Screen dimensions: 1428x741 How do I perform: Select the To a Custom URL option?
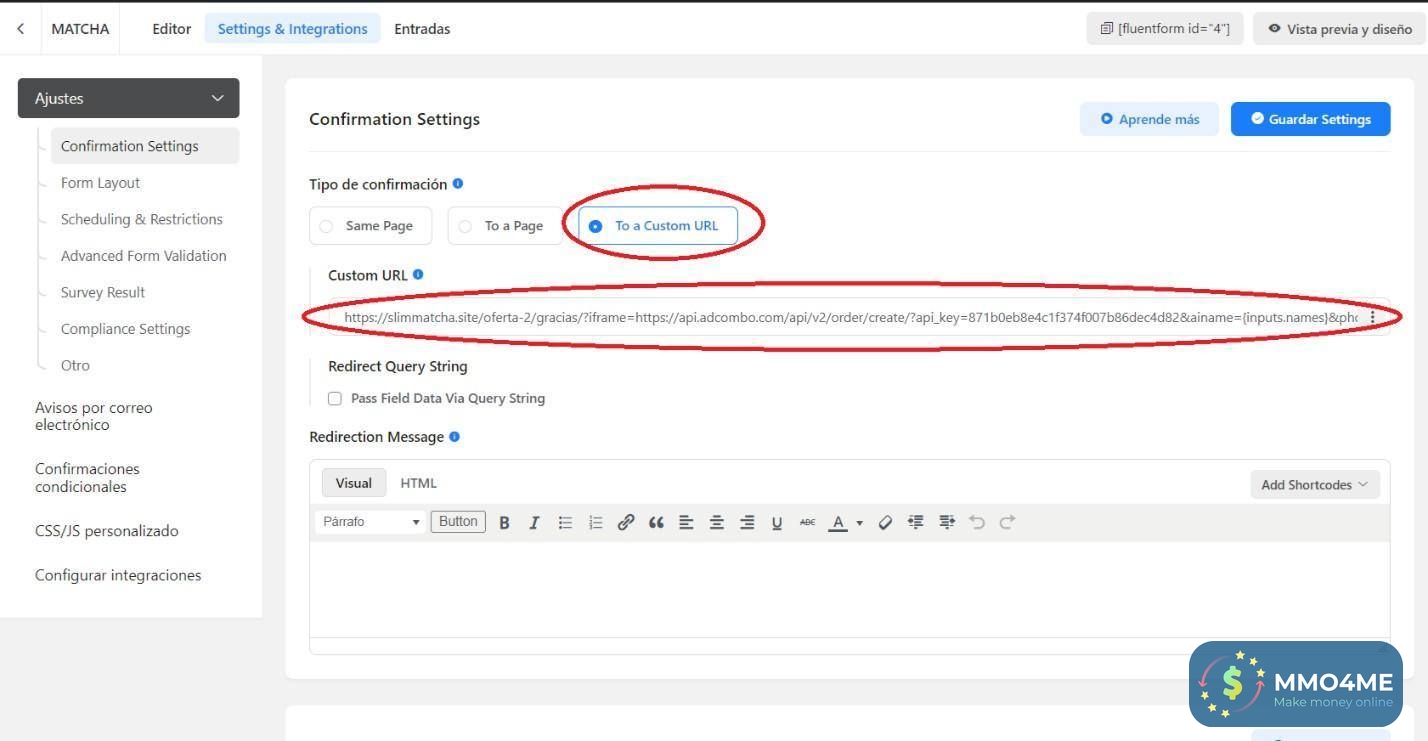coord(658,226)
